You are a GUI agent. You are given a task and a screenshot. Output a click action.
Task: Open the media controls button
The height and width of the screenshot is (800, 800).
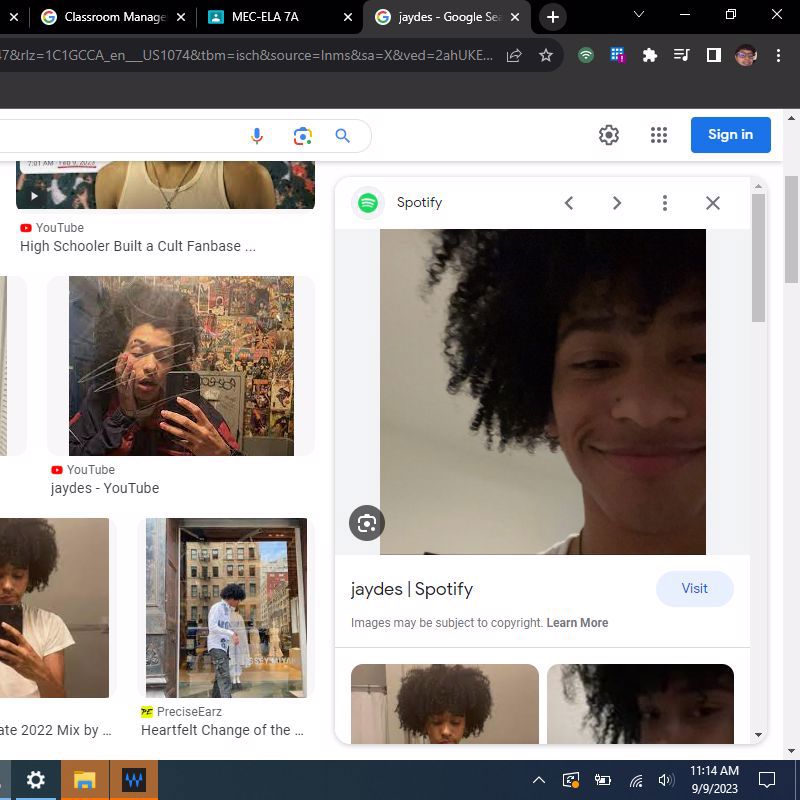pyautogui.click(x=681, y=55)
